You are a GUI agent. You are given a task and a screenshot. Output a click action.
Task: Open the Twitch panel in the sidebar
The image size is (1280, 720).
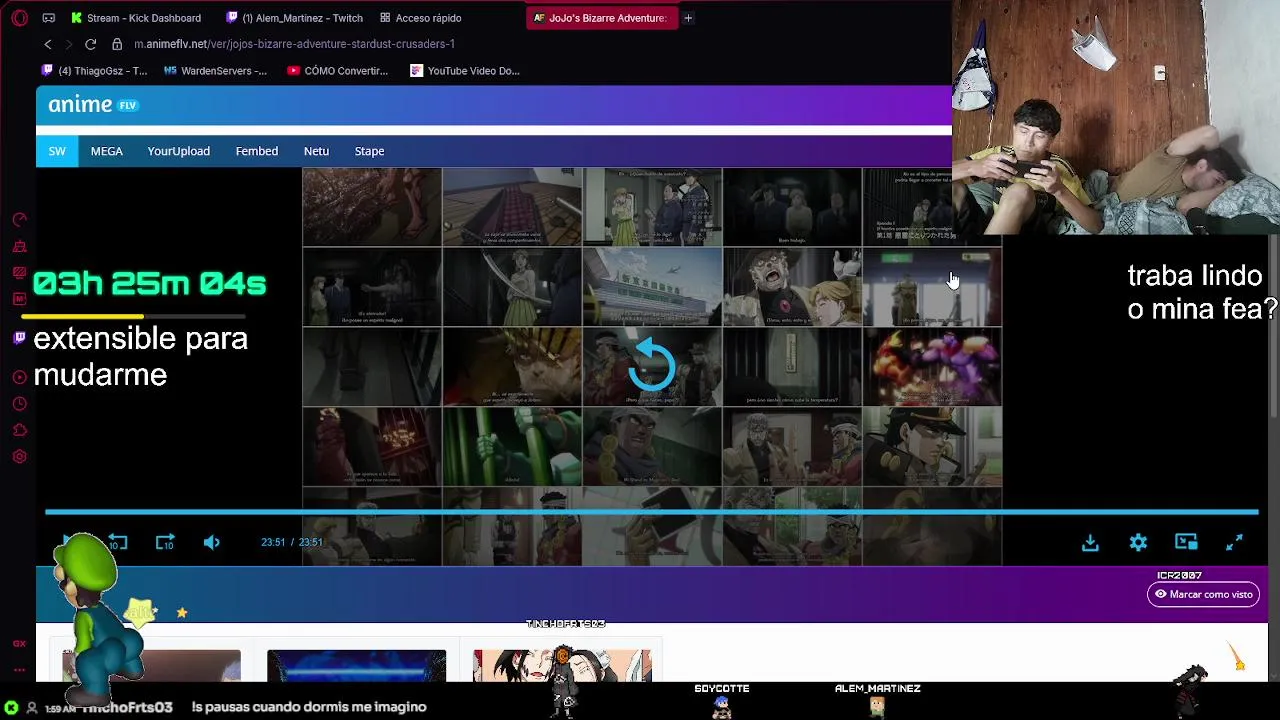tap(19, 338)
